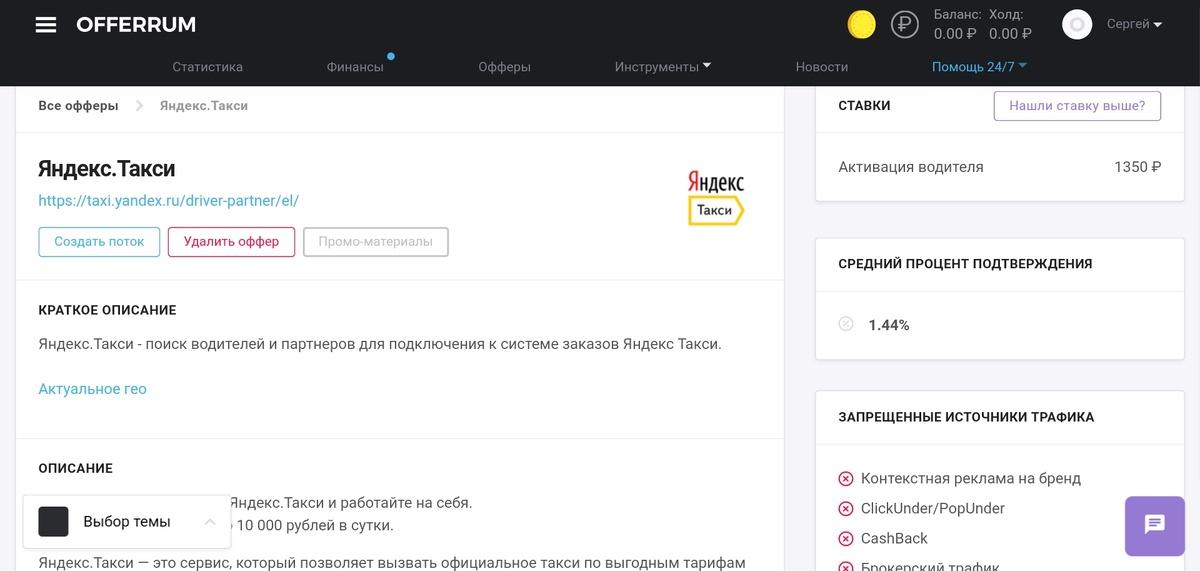
Task: Open the Сергей account dropdown
Action: point(1134,24)
